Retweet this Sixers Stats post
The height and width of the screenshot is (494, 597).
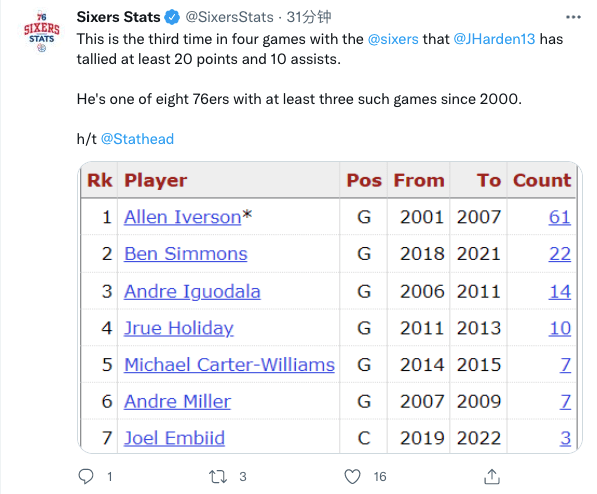[x=218, y=476]
